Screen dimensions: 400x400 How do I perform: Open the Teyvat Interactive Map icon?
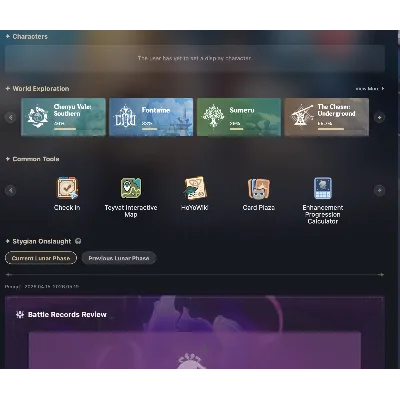coord(131,188)
